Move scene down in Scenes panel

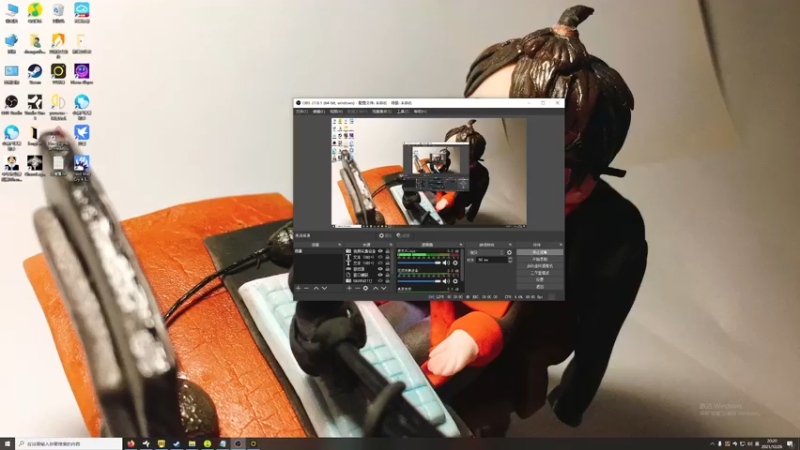[324, 288]
